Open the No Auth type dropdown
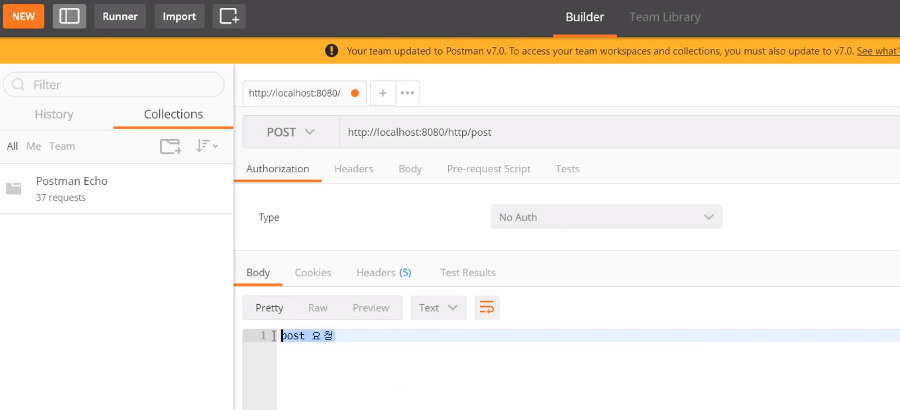Image resolution: width=900 pixels, height=410 pixels. [606, 217]
